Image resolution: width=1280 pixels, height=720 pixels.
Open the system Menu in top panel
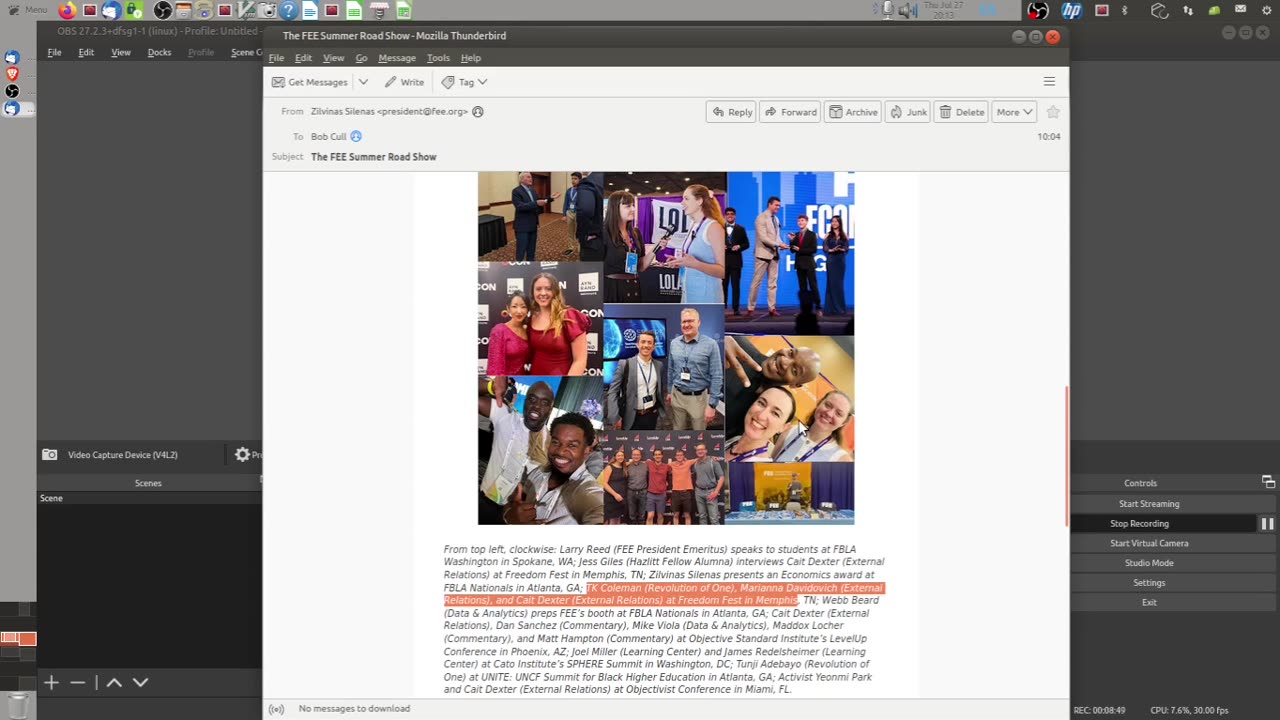[26, 10]
